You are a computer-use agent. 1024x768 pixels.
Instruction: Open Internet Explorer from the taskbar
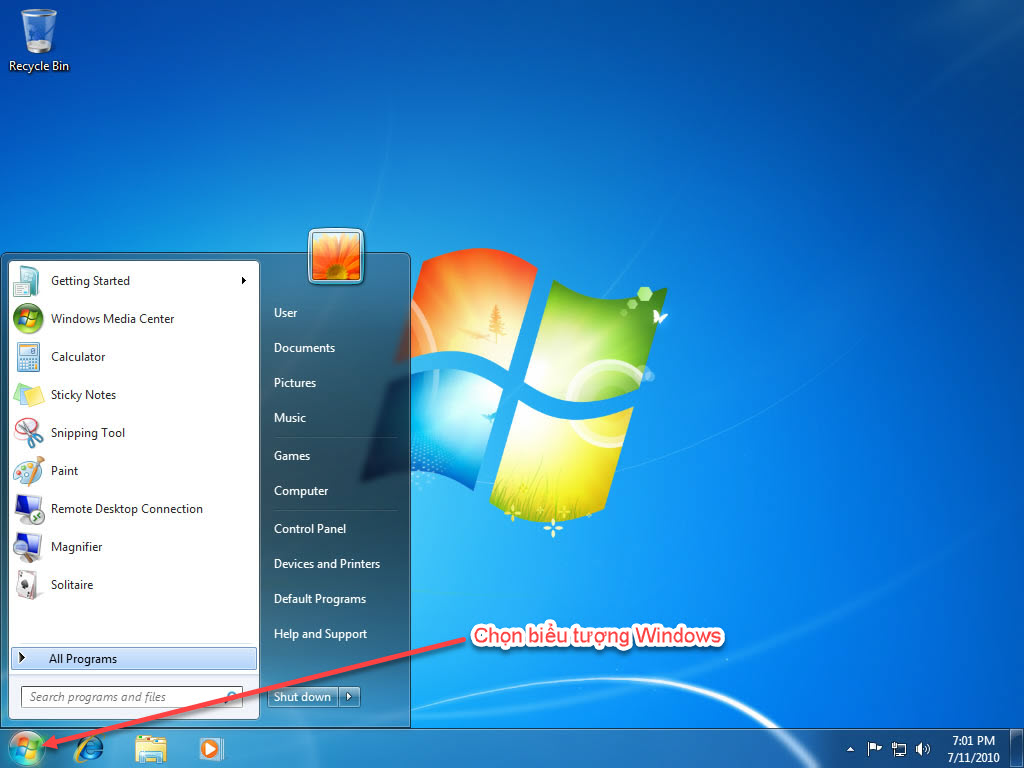[88, 748]
